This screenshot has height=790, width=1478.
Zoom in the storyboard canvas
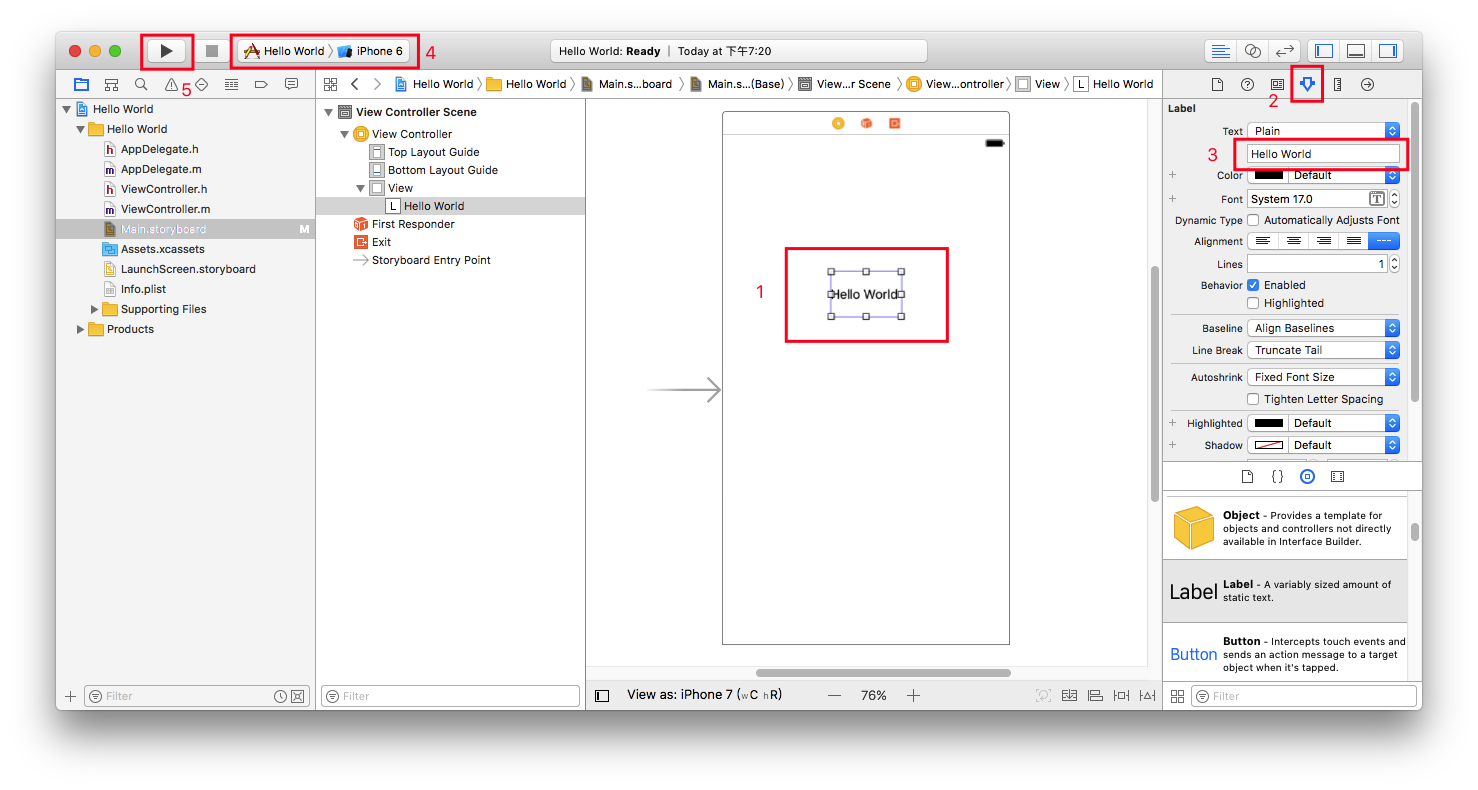(x=913, y=695)
